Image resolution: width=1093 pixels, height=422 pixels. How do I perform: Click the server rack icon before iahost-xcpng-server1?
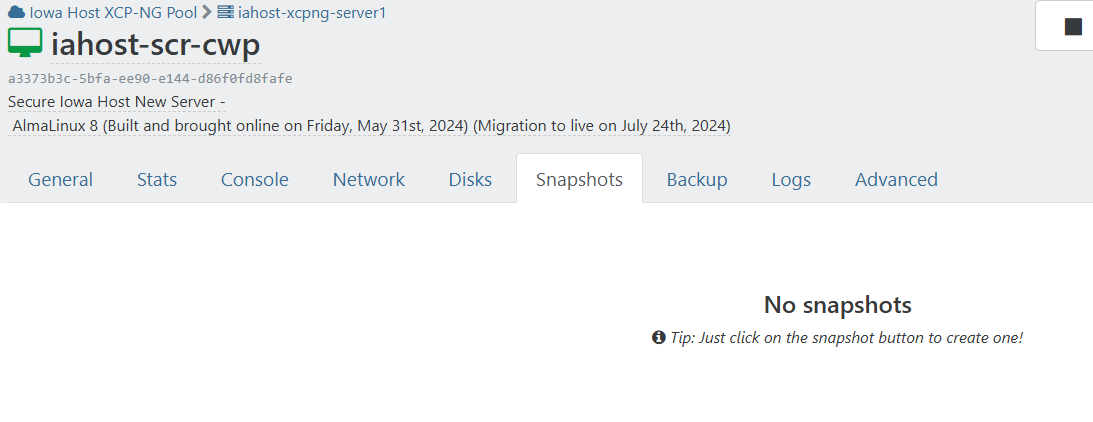[225, 12]
